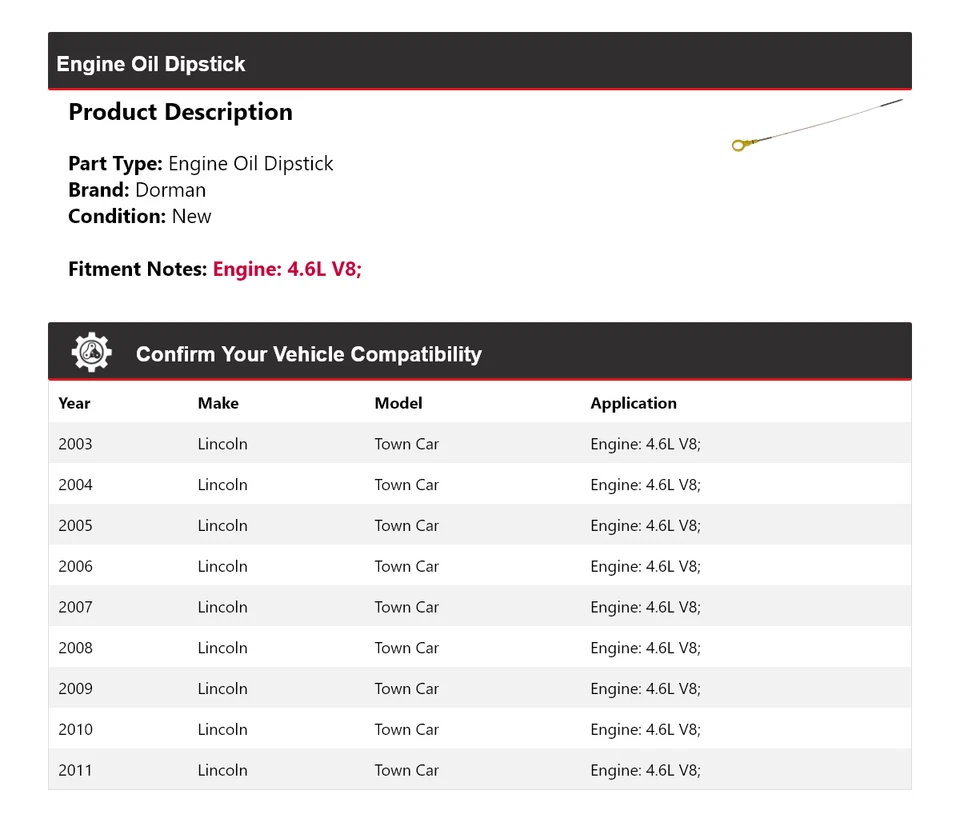Click the red Engine: 4.6L V8 fitment note
Image resolution: width=960 pixels, height=822 pixels.
pyautogui.click(x=287, y=269)
